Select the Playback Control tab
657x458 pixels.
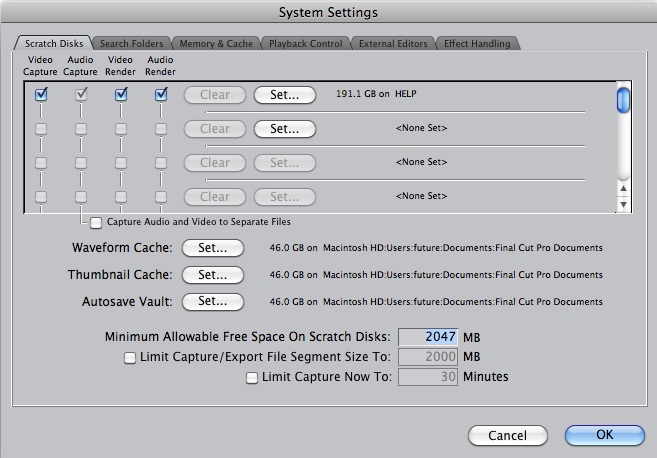[305, 44]
